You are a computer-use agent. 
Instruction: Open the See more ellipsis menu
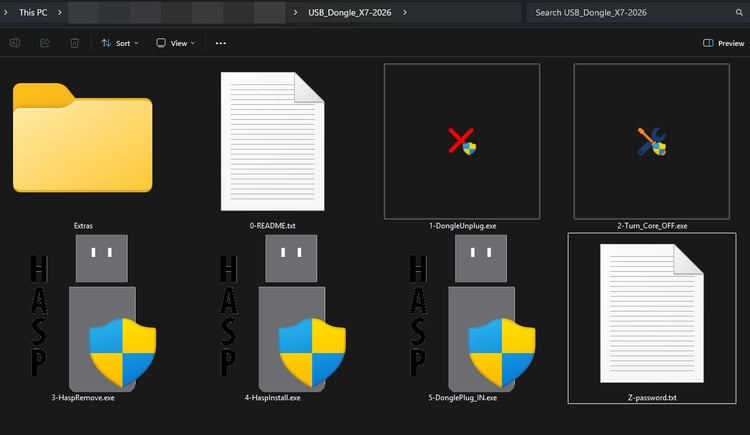(221, 43)
